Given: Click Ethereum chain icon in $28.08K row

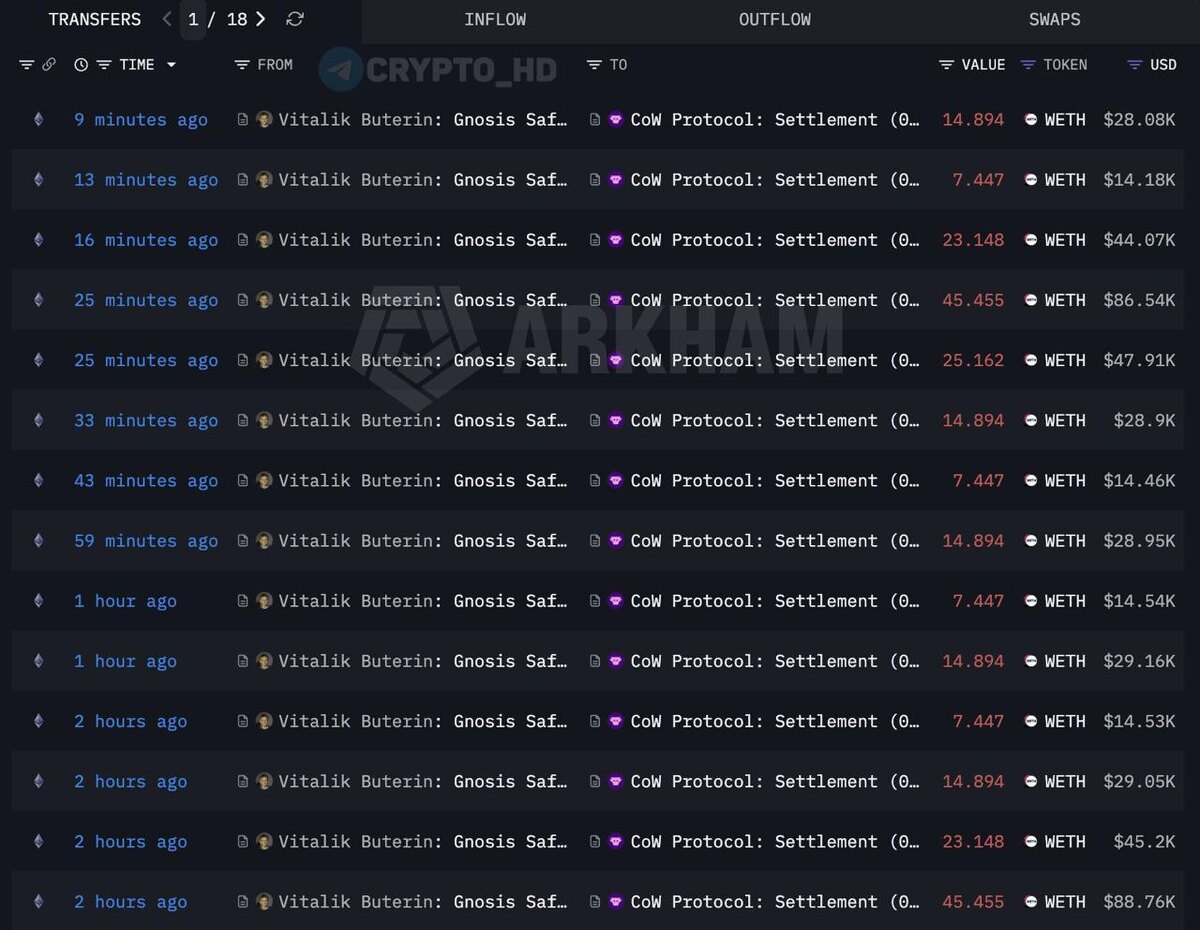Looking at the screenshot, I should click(x=39, y=119).
